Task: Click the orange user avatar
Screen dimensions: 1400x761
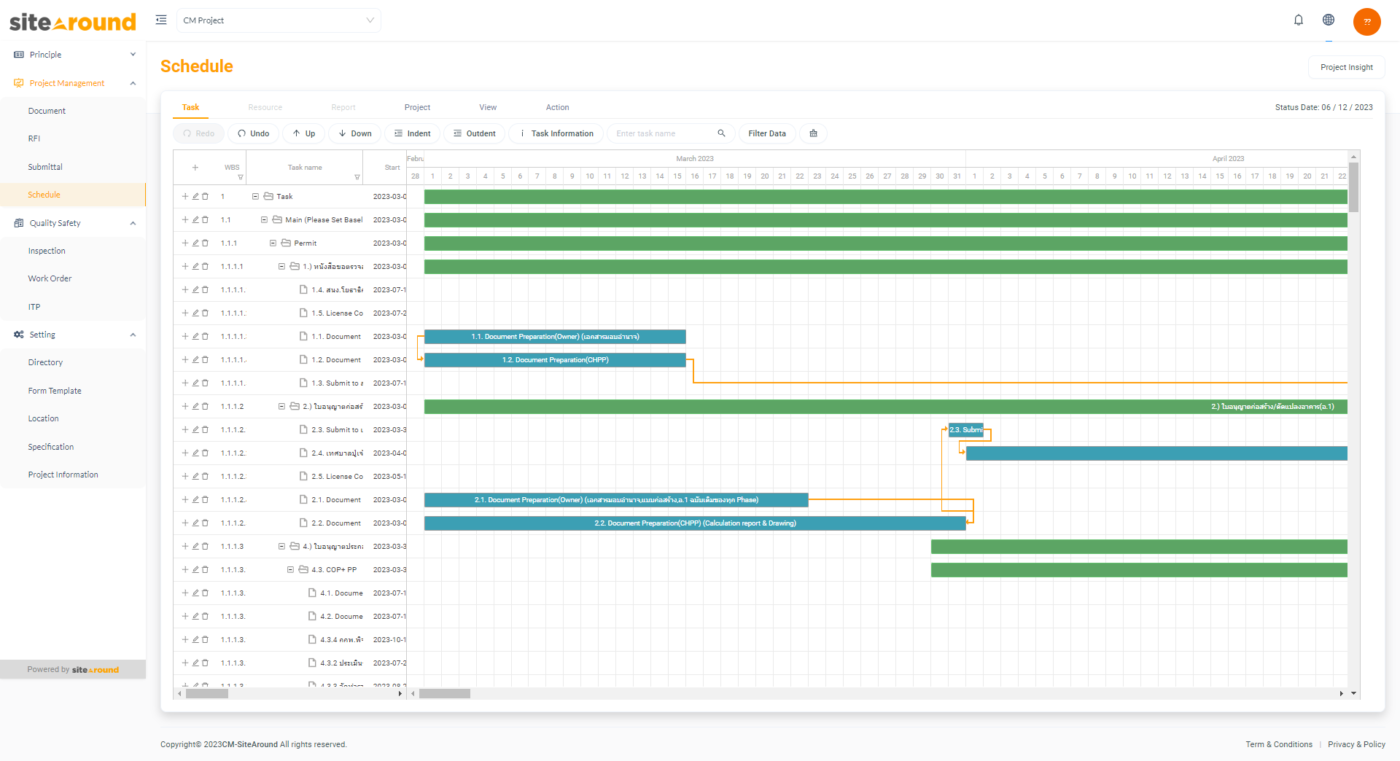Action: click(1366, 21)
